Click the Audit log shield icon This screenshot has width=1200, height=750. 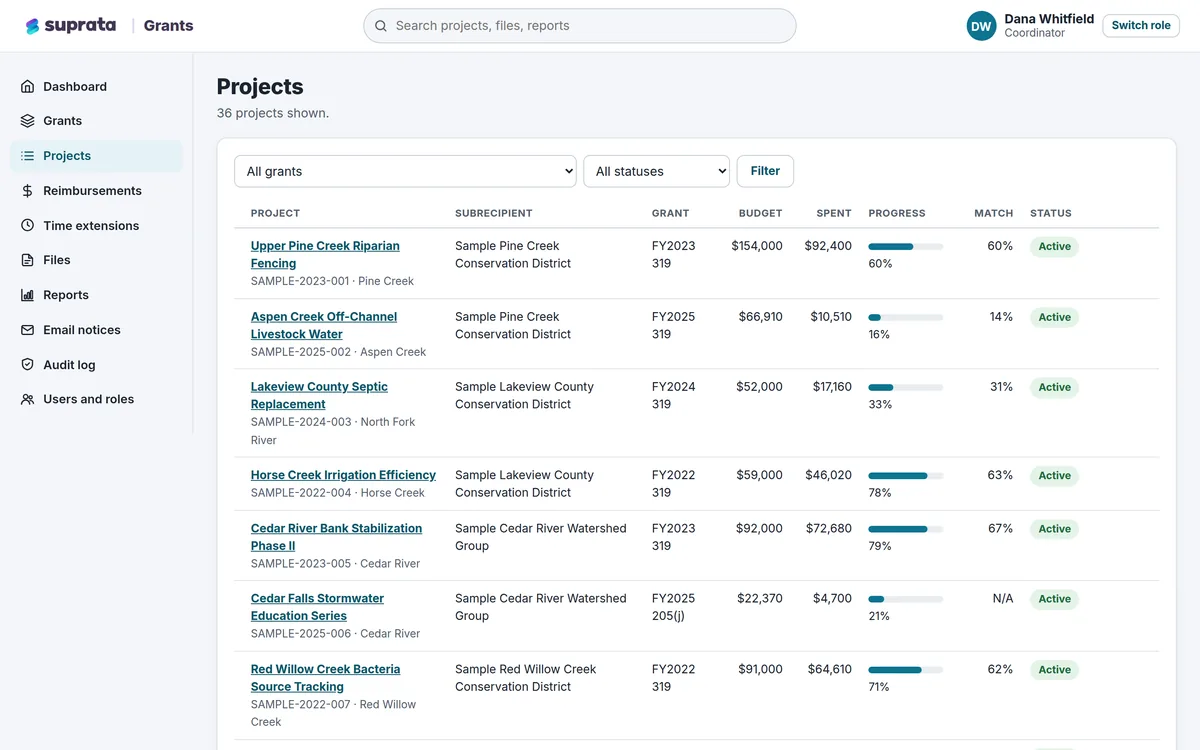[28, 365]
